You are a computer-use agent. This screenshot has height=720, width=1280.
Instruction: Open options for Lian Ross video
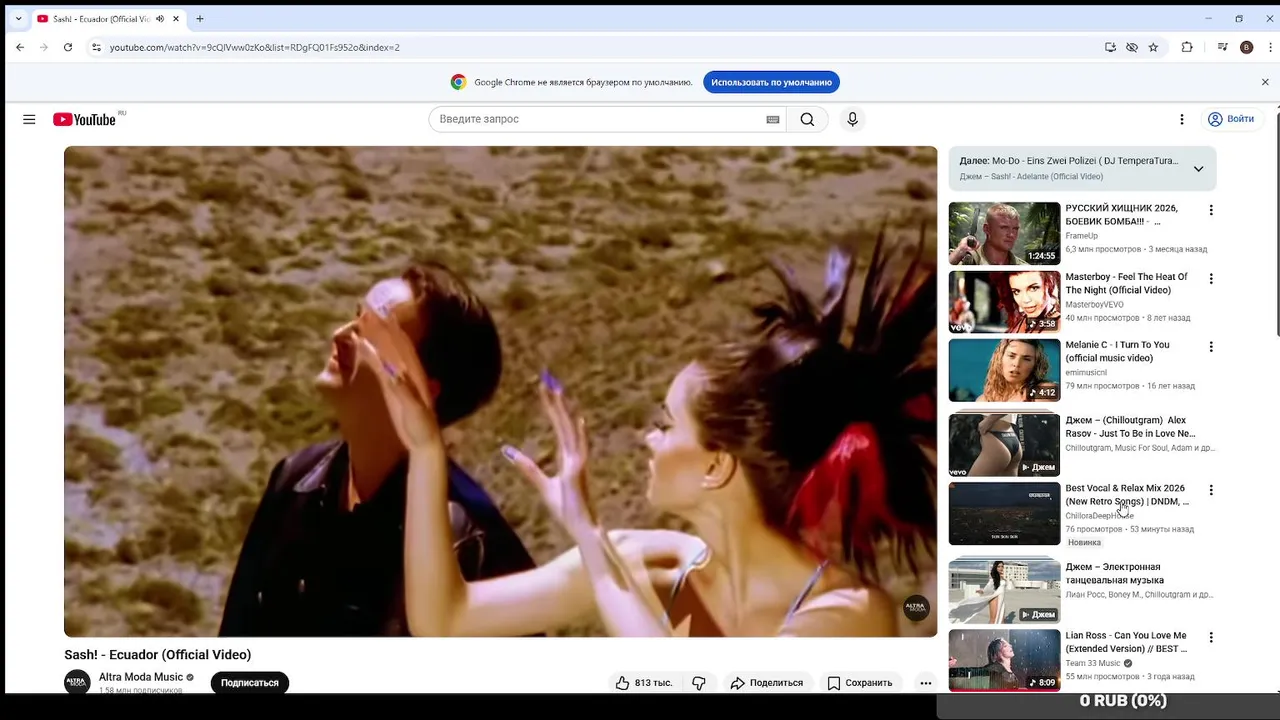pos(1211,637)
